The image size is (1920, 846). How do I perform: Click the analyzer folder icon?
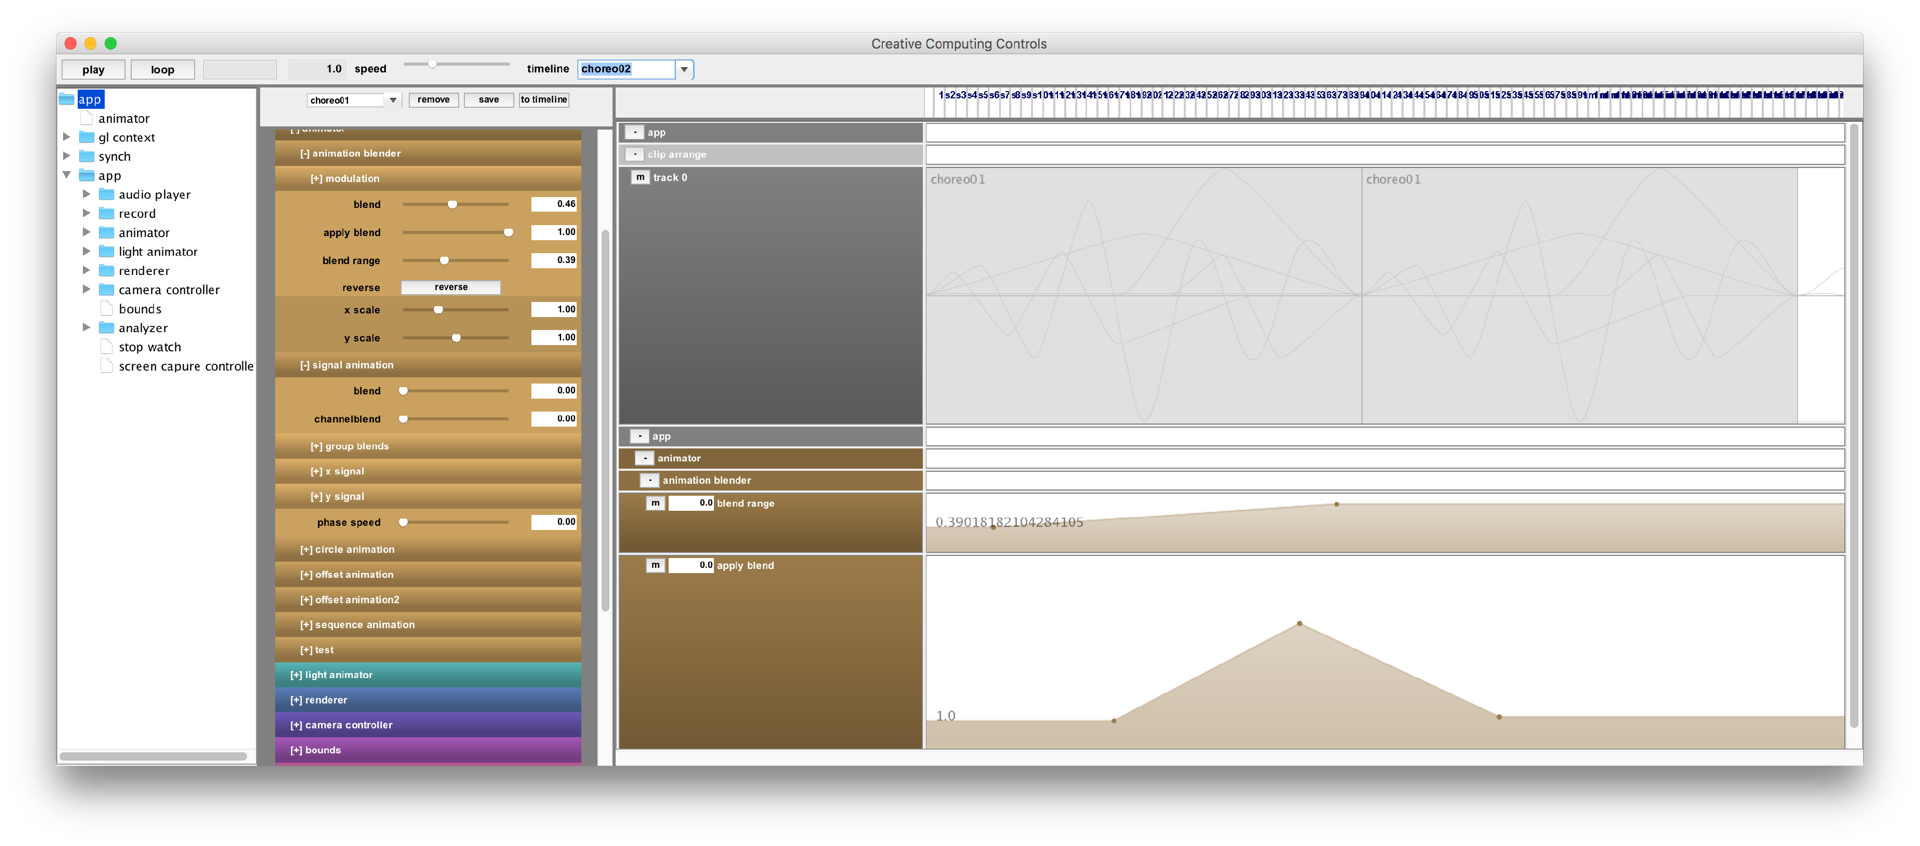click(107, 328)
